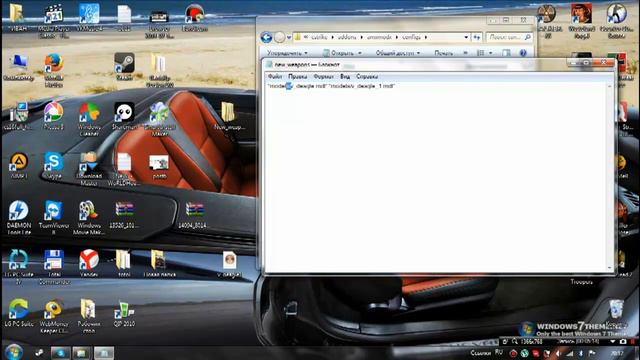Viewport: 640px width, 360px height.
Task: Open Media Player Classic desktop shortcut
Action: tap(53, 20)
